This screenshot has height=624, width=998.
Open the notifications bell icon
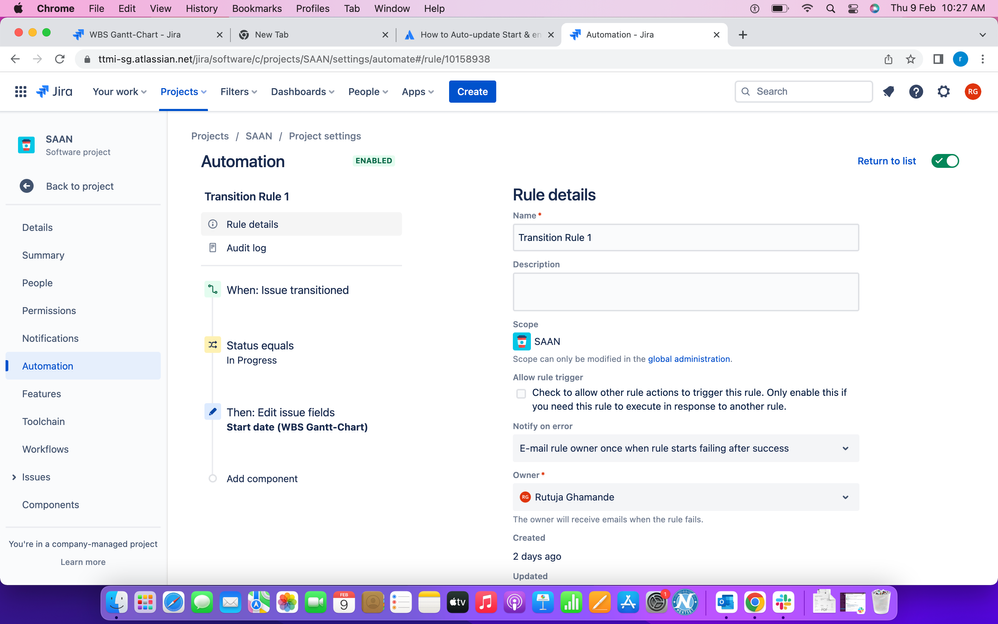pyautogui.click(x=889, y=92)
